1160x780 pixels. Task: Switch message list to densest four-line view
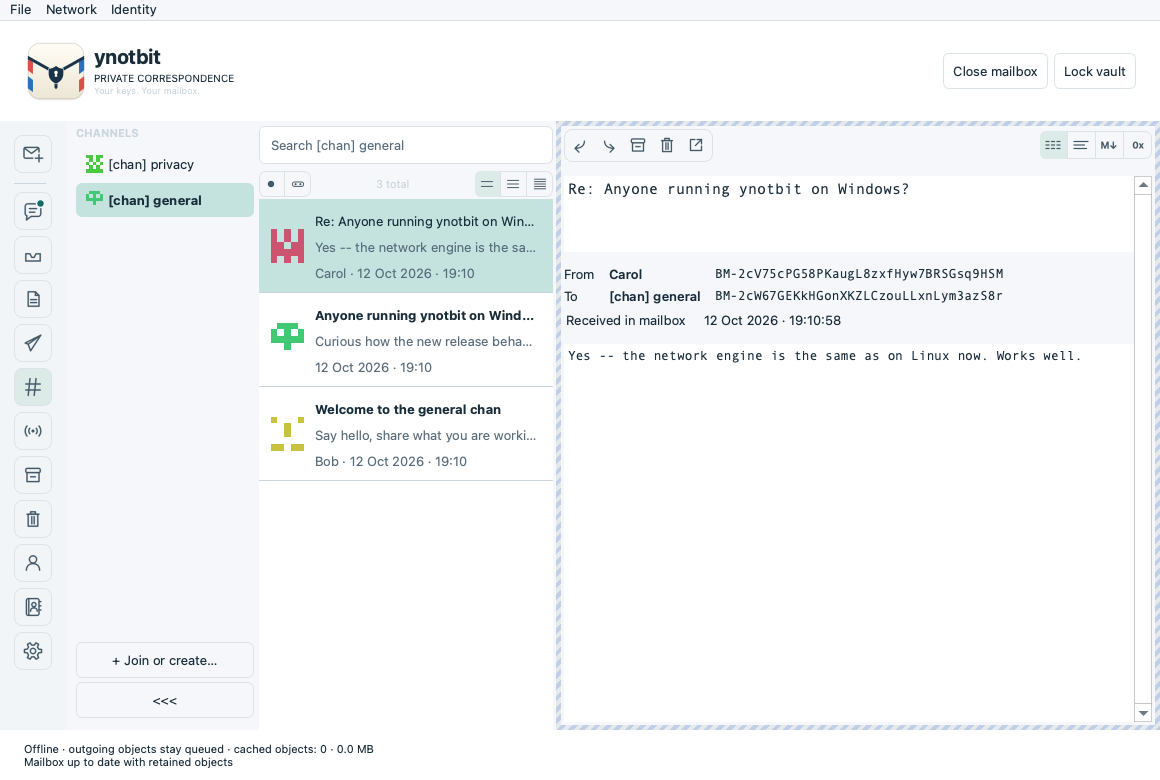pos(539,184)
